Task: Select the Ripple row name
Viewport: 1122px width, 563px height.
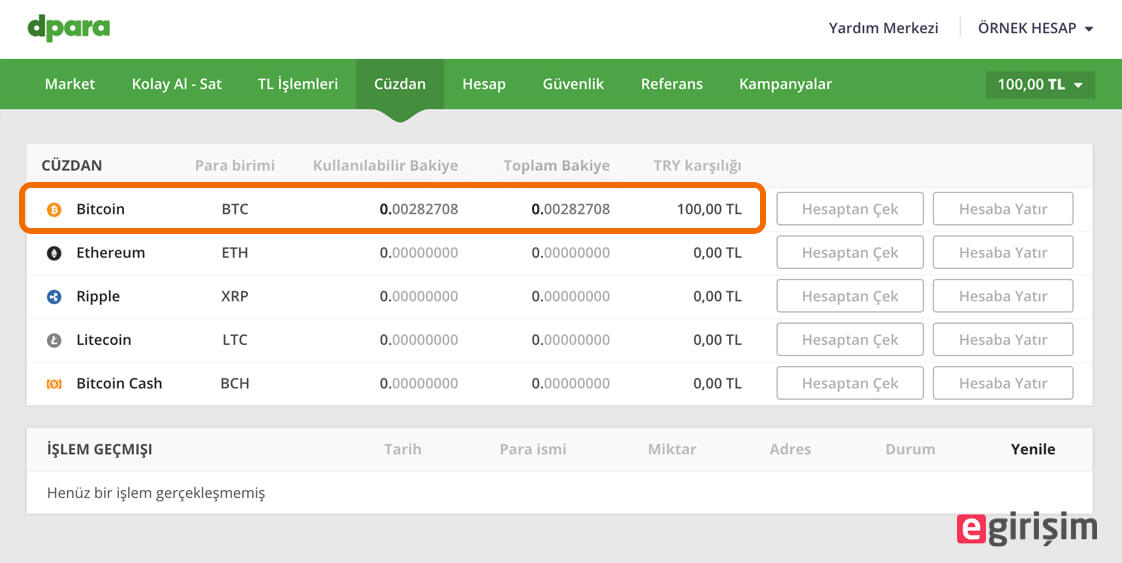Action: point(98,297)
